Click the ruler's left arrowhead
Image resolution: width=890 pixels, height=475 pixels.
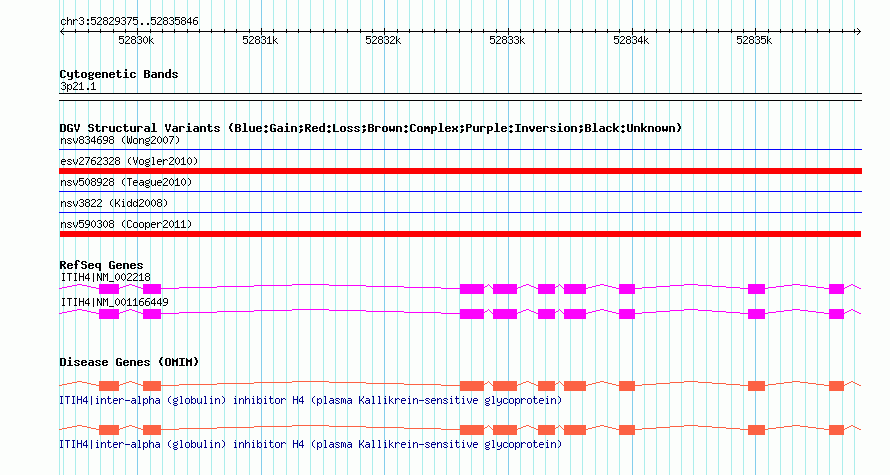pyautogui.click(x=62, y=32)
